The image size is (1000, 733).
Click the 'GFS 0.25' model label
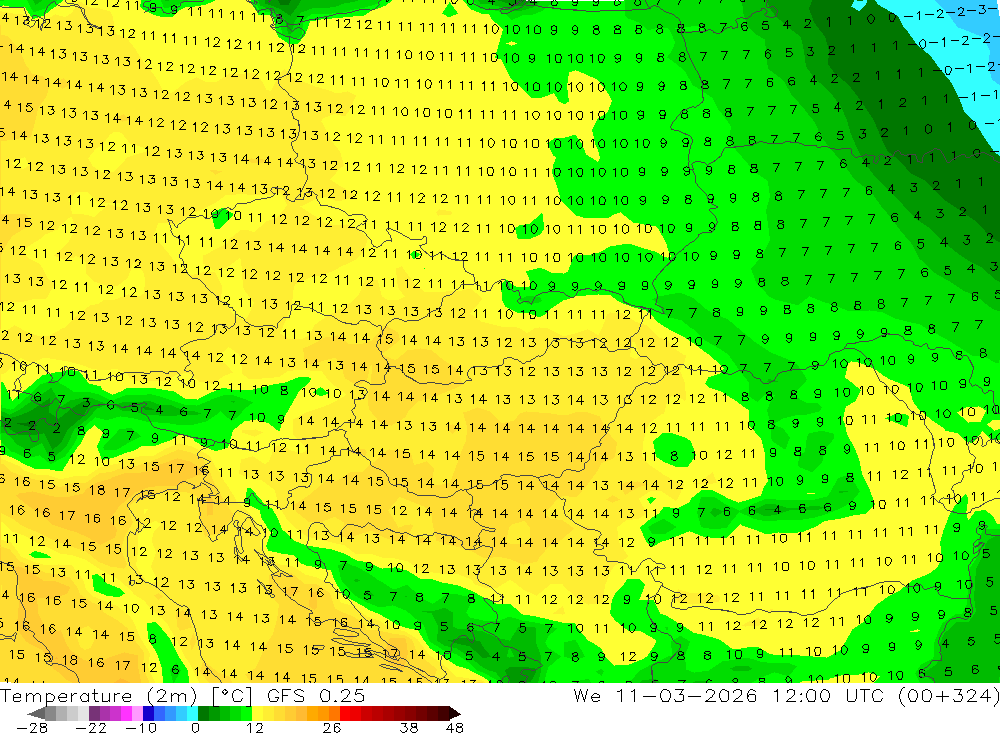coord(316,695)
